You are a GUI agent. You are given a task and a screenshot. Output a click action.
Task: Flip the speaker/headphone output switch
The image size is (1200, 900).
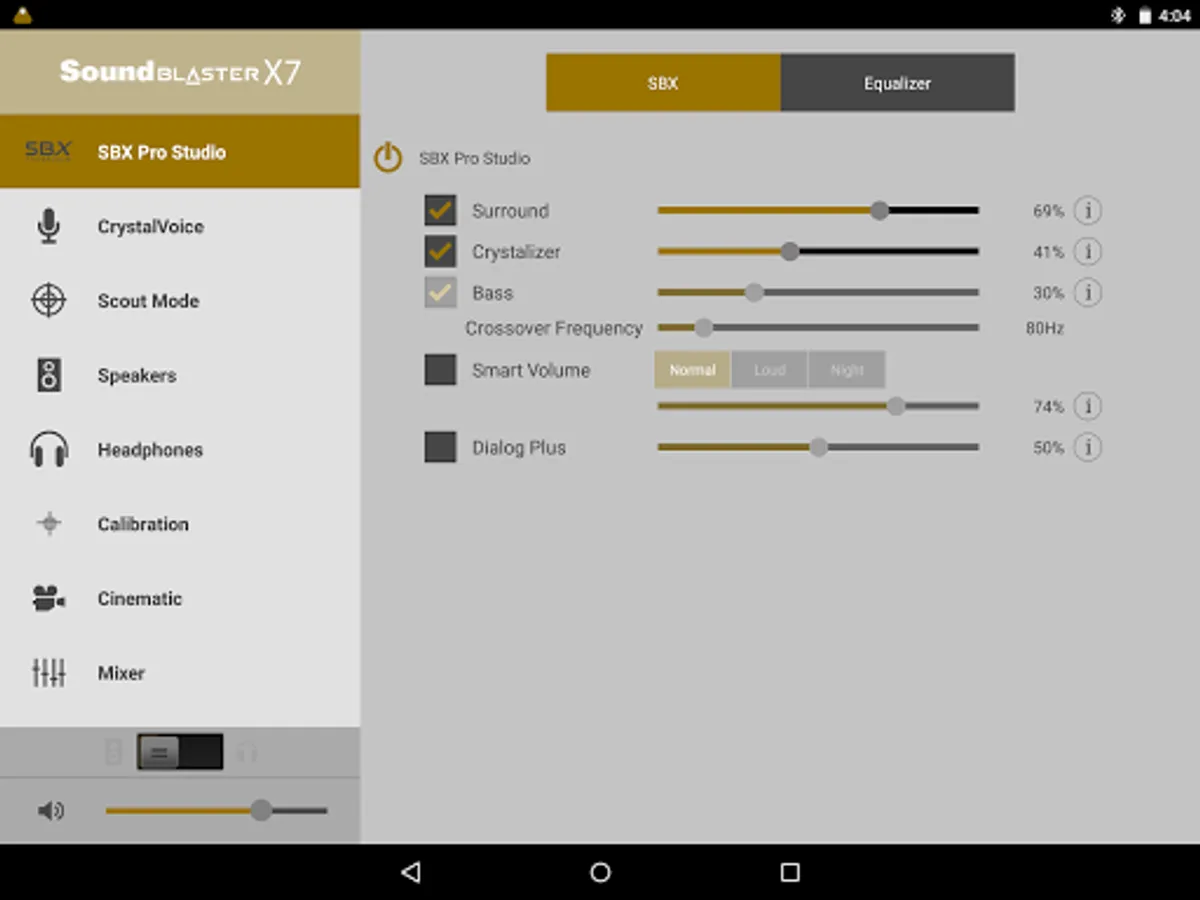[x=180, y=752]
